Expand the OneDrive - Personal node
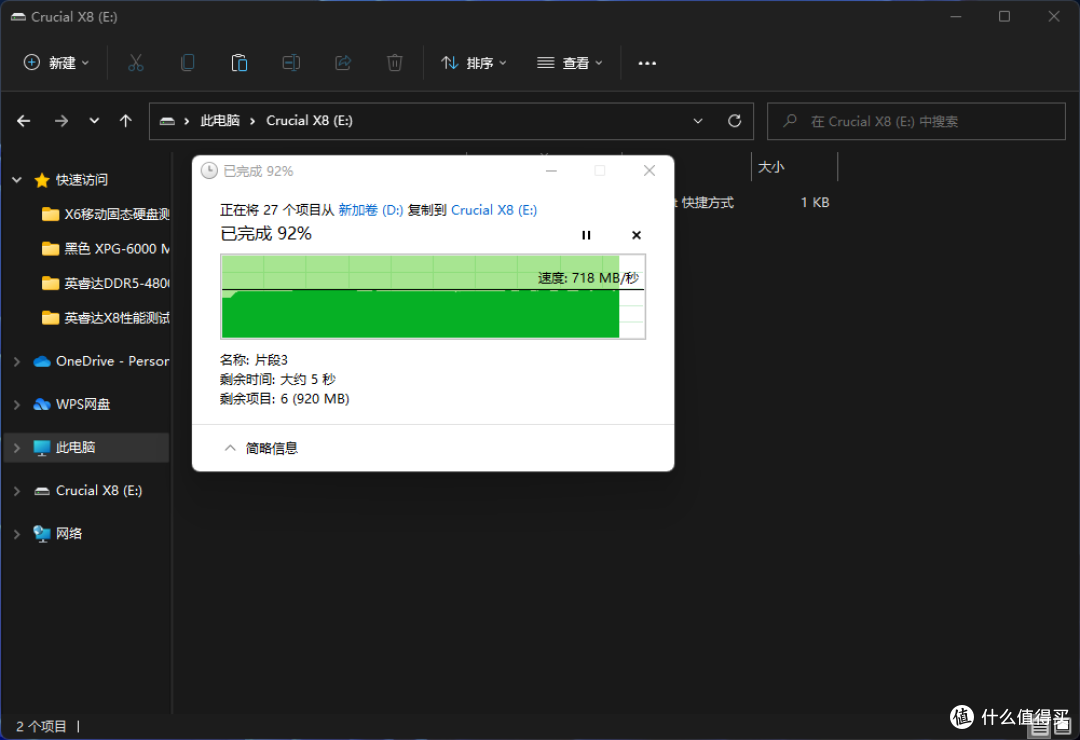This screenshot has height=740, width=1080. click(x=17, y=361)
